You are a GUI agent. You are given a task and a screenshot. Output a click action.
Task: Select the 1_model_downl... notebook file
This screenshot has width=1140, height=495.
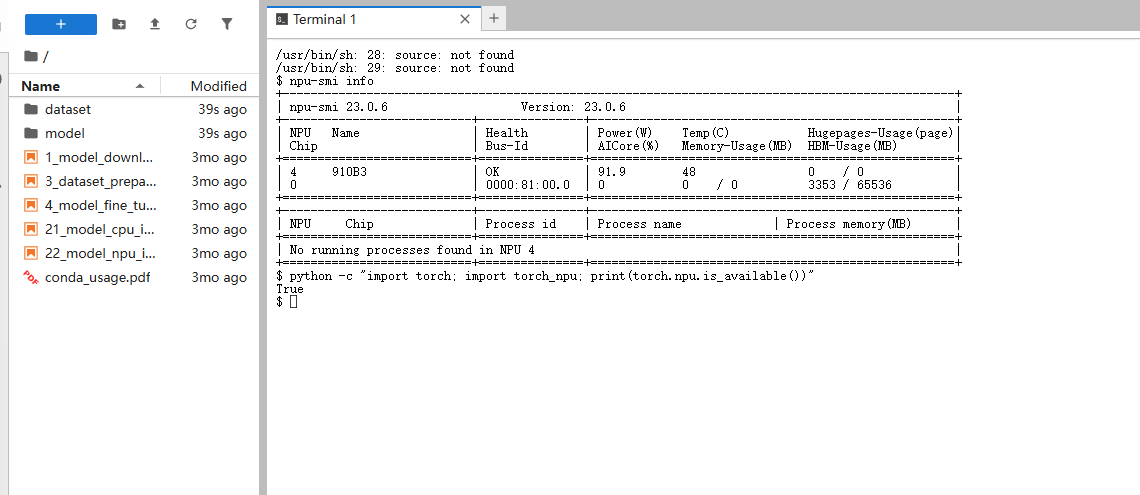point(135,158)
